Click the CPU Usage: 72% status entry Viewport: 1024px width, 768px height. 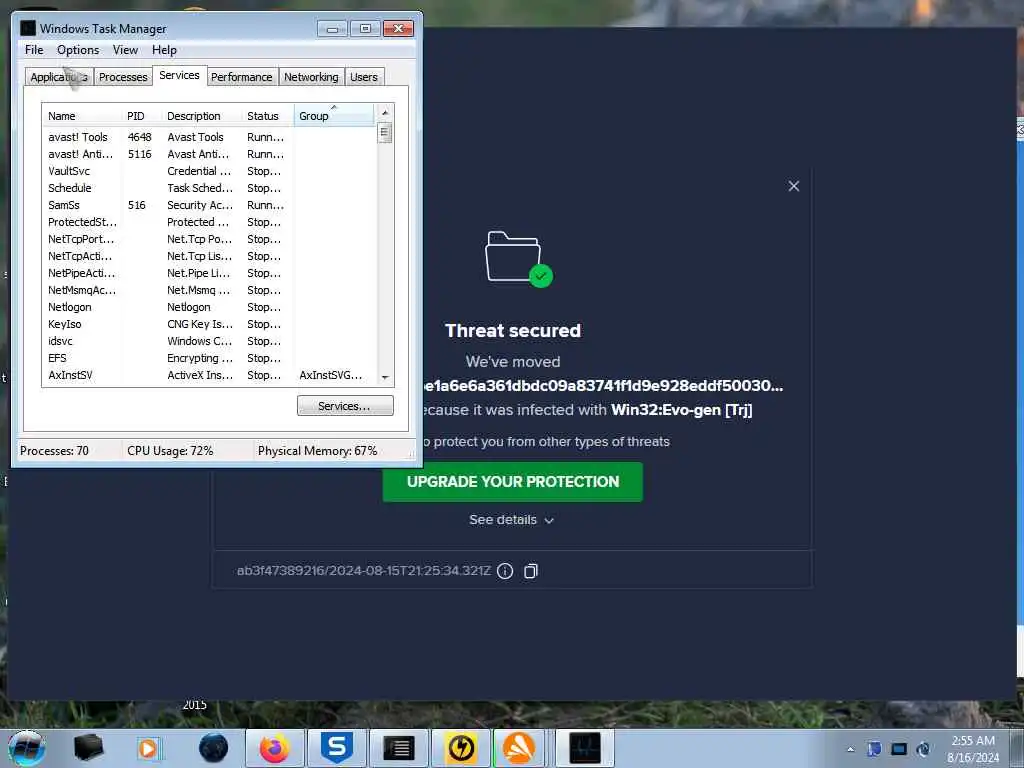click(x=170, y=451)
